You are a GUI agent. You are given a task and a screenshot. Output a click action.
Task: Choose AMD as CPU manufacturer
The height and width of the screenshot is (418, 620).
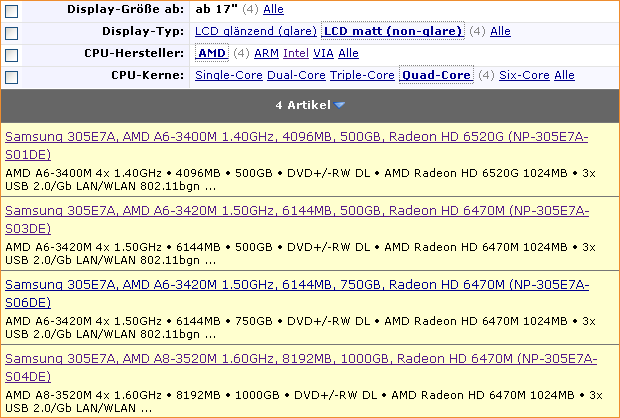click(x=212, y=53)
